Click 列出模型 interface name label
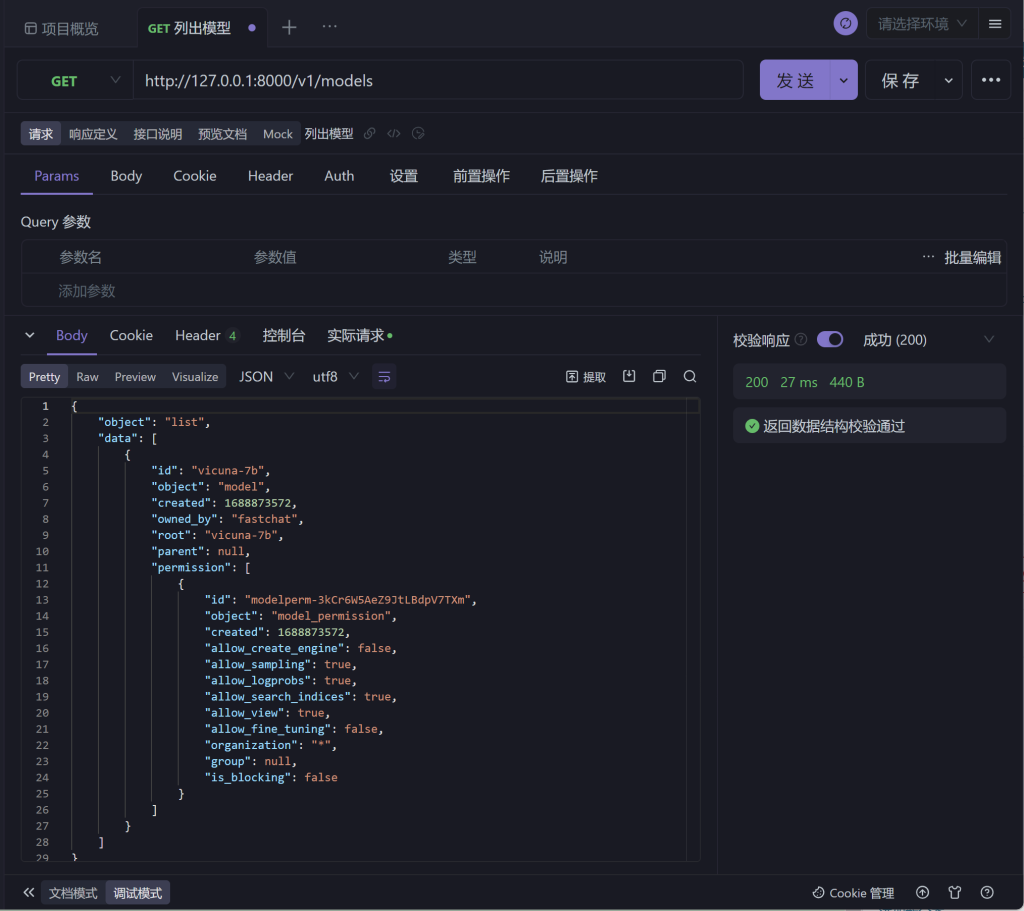 329,134
